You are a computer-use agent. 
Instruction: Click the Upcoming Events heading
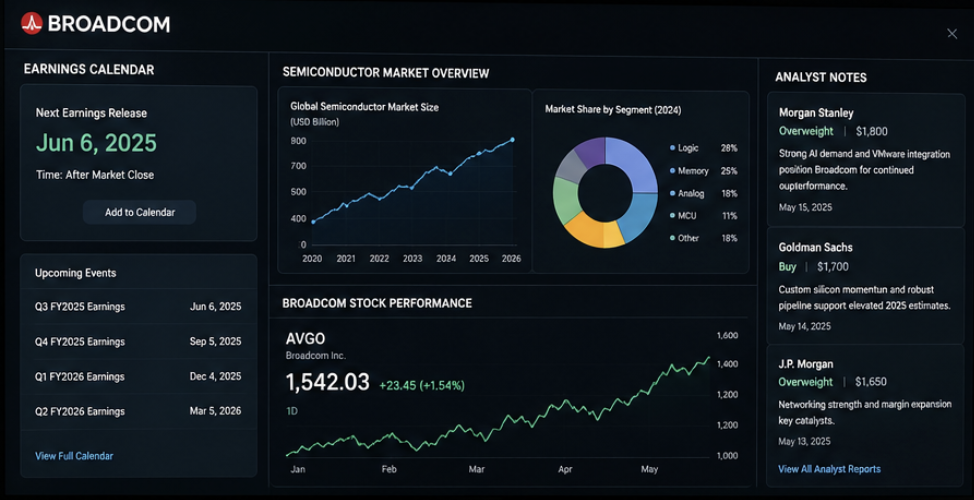[75, 273]
